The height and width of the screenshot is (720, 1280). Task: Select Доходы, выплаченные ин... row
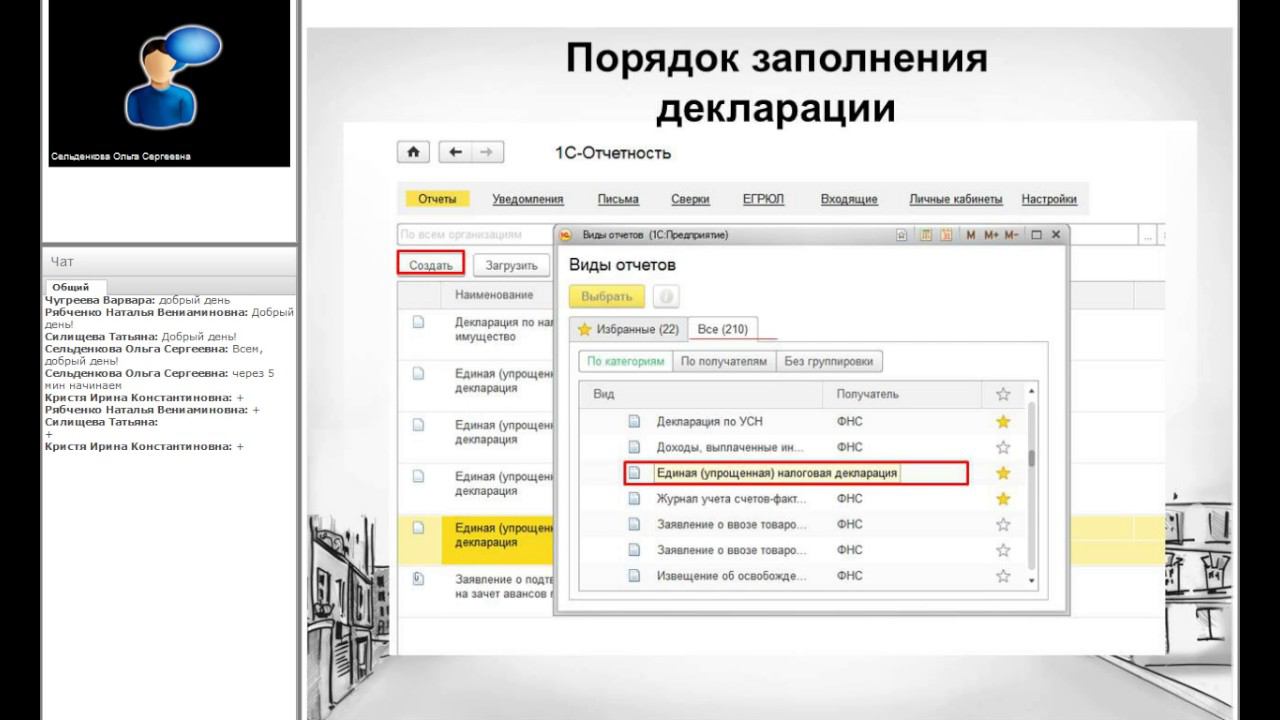point(803,447)
